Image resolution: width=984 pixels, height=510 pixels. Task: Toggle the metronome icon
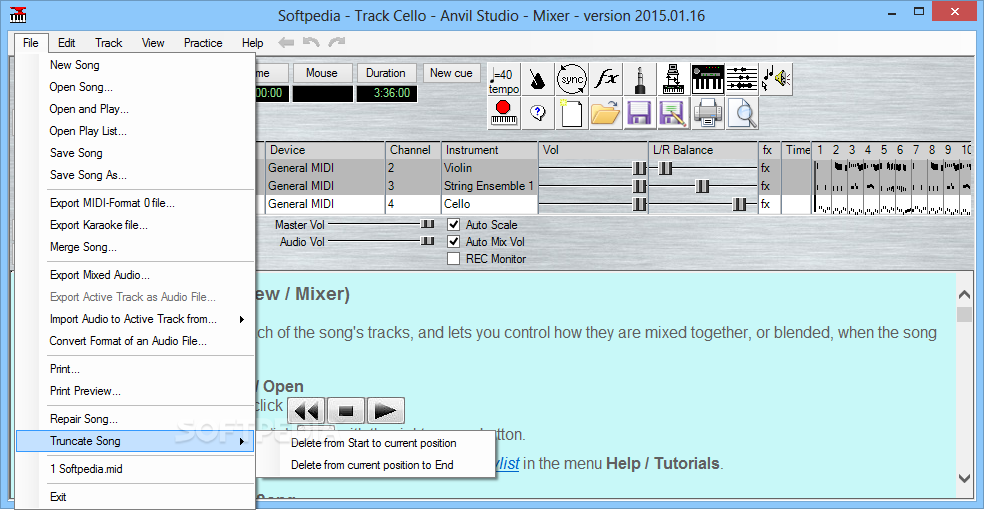pos(537,79)
